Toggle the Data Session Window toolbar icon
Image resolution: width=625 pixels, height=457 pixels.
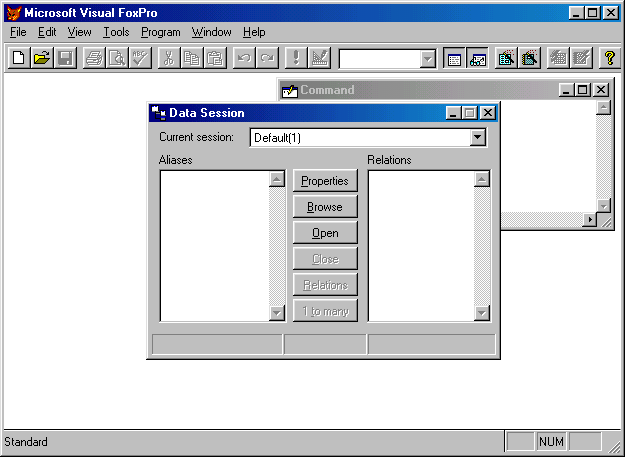point(478,58)
